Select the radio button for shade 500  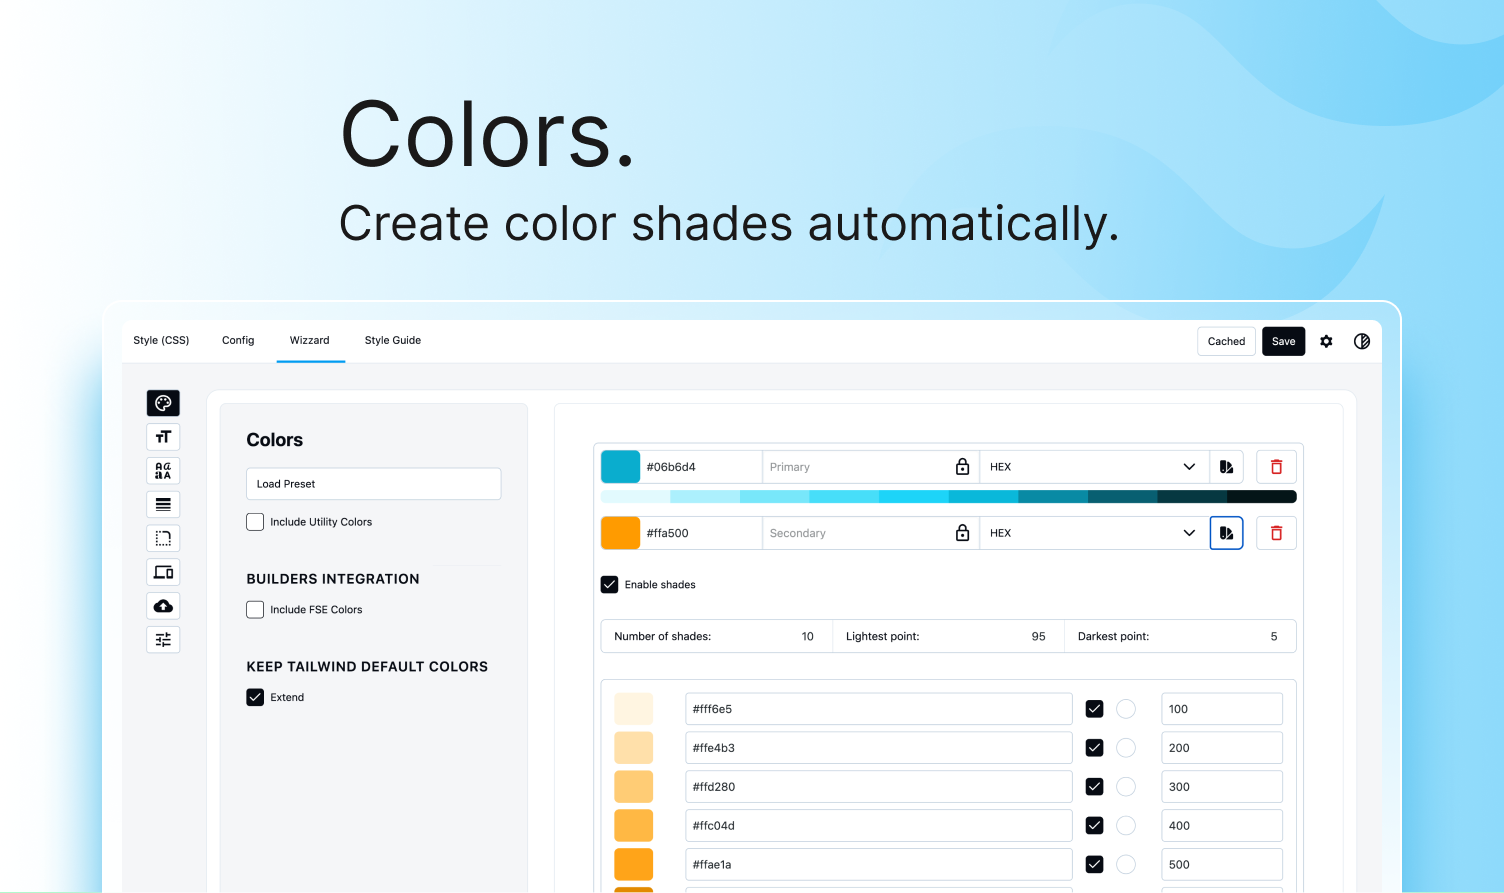click(1126, 865)
